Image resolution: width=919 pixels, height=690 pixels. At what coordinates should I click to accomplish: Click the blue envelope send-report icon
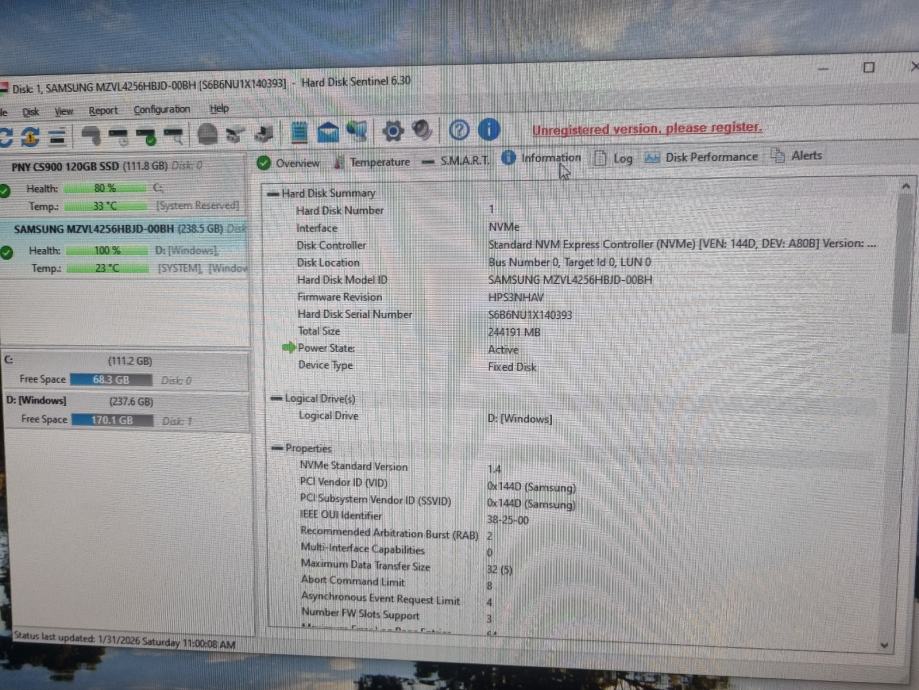(328, 132)
